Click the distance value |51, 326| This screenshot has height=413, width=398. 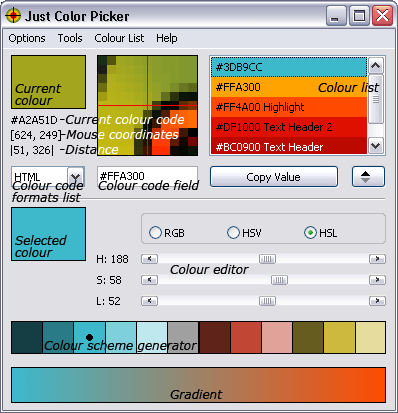(32, 150)
